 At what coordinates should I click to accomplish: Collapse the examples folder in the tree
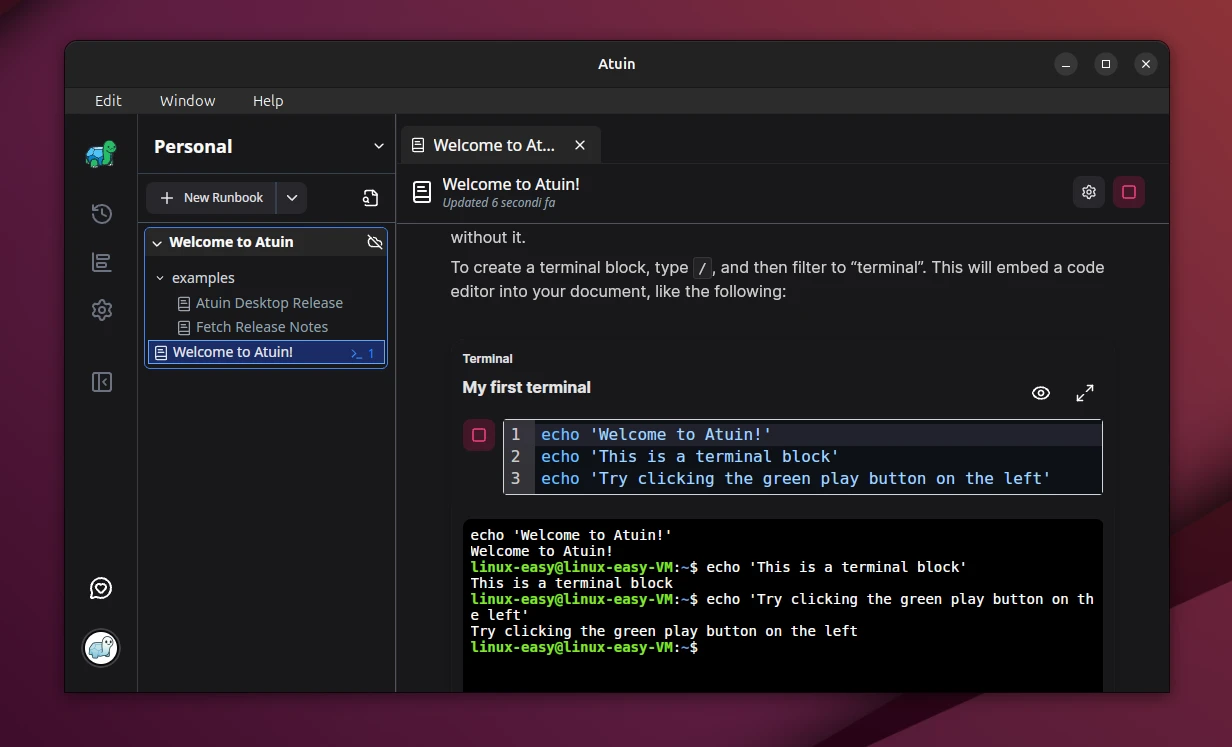(x=160, y=278)
